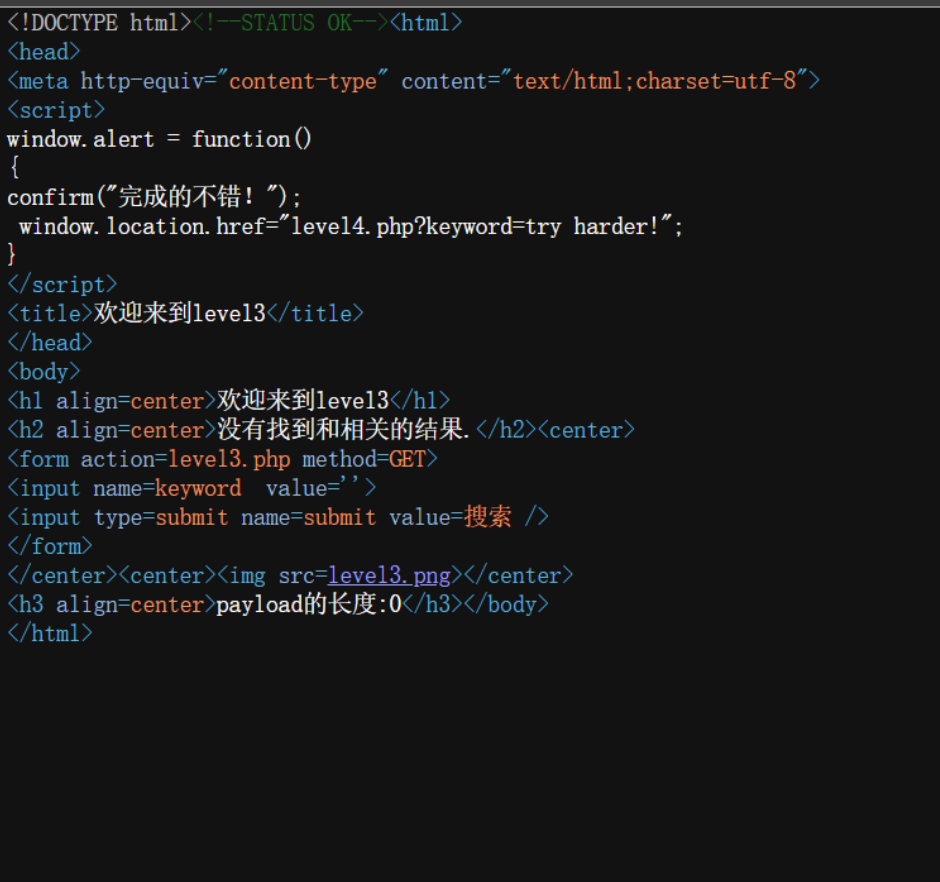Click the <!DOCTYPE html> declaration text
The width and height of the screenshot is (940, 882).
pos(99,23)
